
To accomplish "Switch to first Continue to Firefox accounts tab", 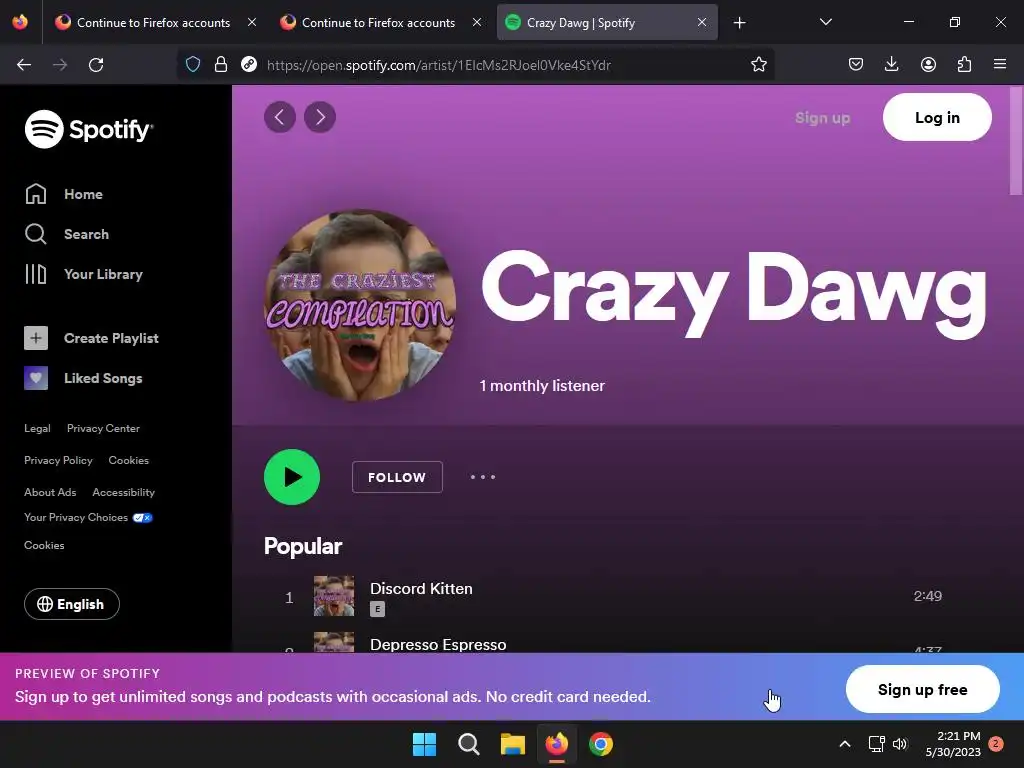I will coord(155,22).
